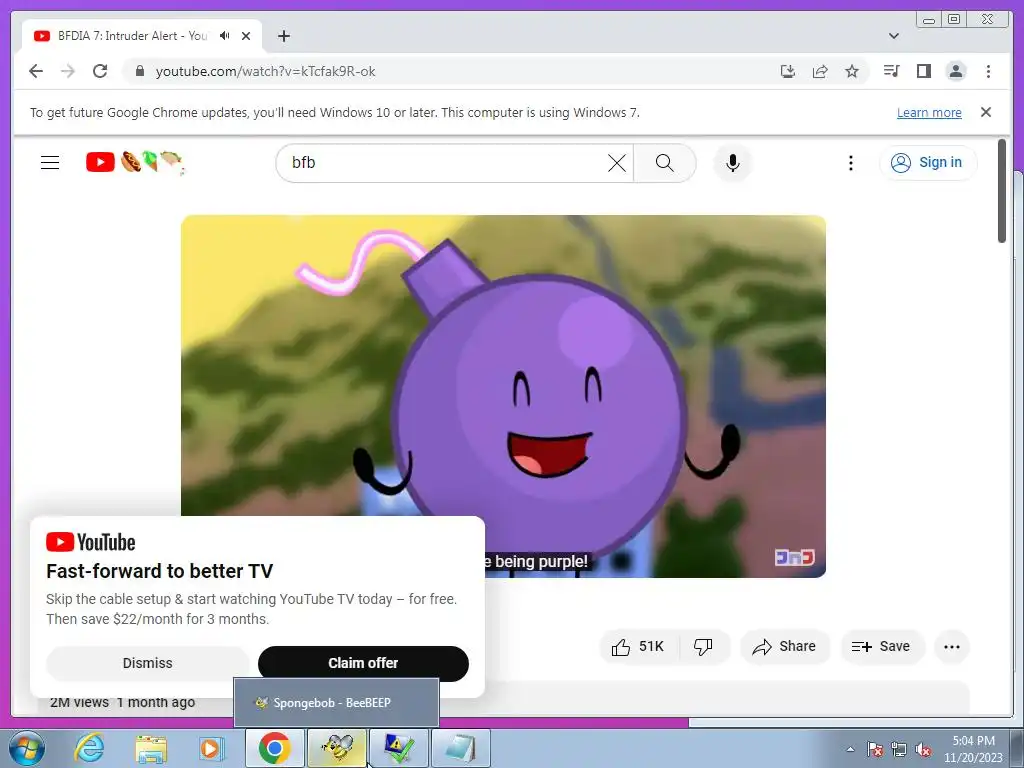Mute the tab via speaker icon
The image size is (1024, 768).
pos(225,36)
